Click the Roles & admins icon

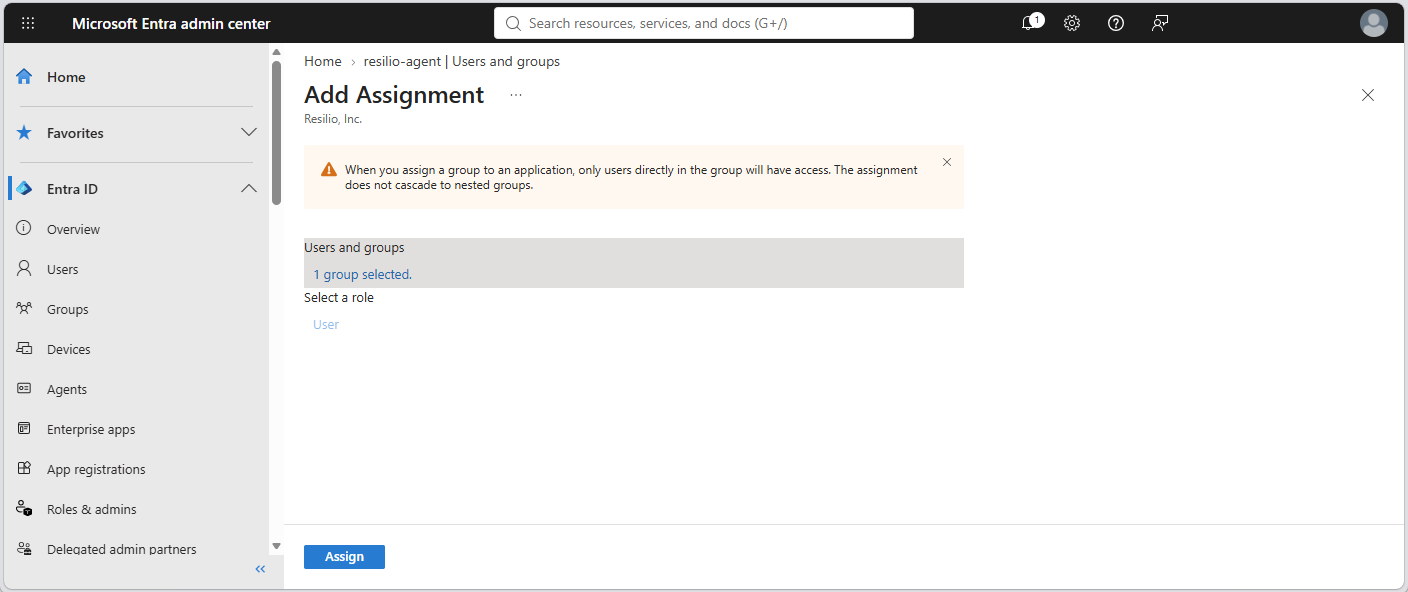tap(24, 509)
